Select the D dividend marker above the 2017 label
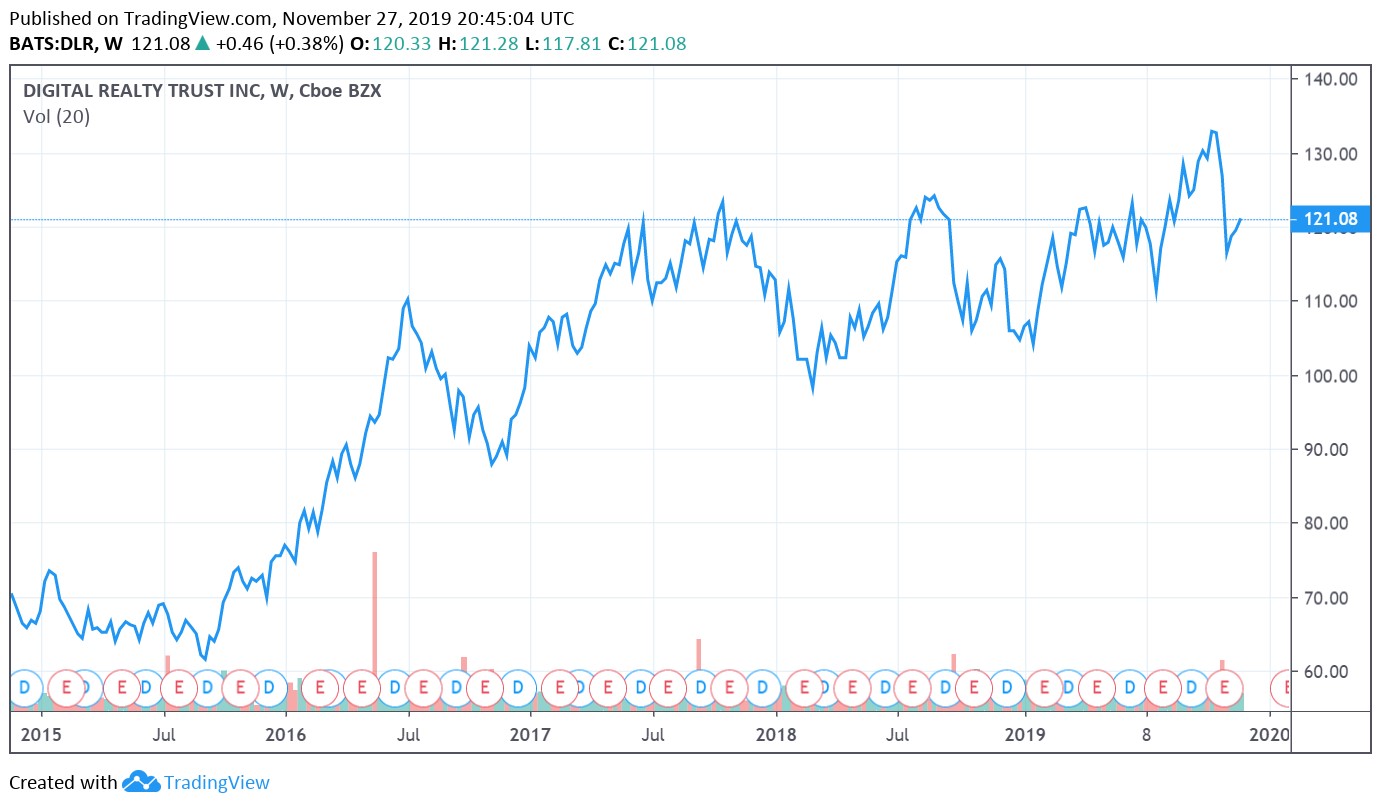This screenshot has width=1381, height=808. [x=518, y=688]
